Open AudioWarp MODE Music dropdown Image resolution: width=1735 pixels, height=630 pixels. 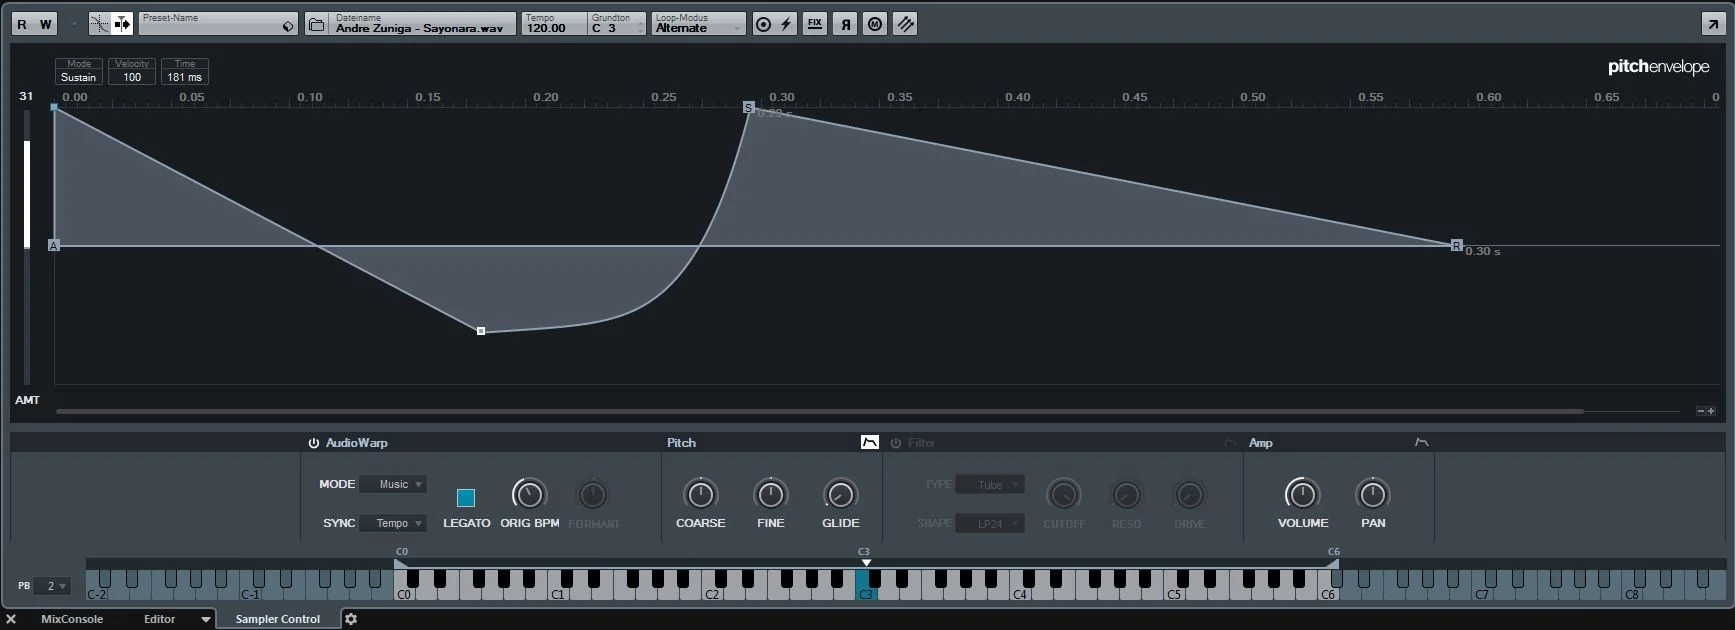(x=393, y=484)
